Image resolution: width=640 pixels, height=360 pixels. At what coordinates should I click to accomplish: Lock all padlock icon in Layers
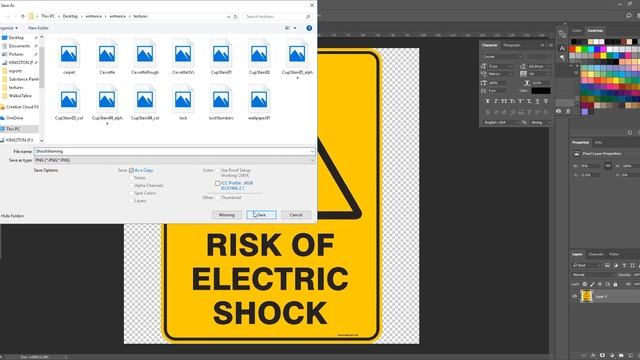pyautogui.click(x=616, y=284)
